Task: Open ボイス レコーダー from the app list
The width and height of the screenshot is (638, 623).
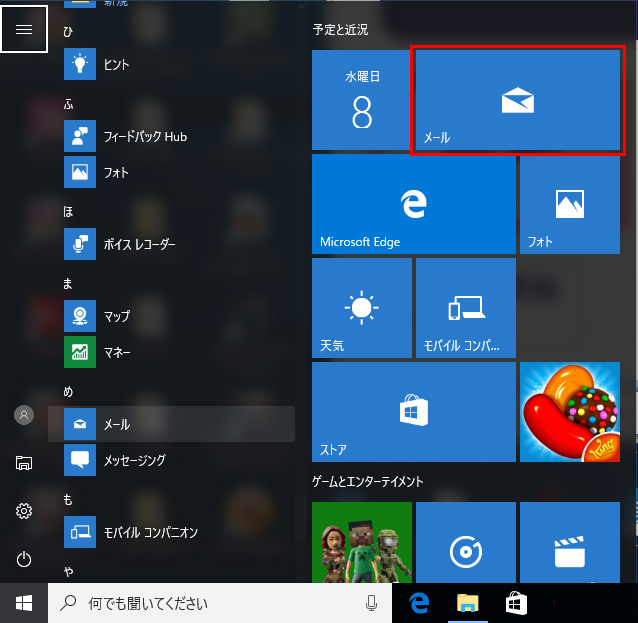Action: (x=138, y=244)
